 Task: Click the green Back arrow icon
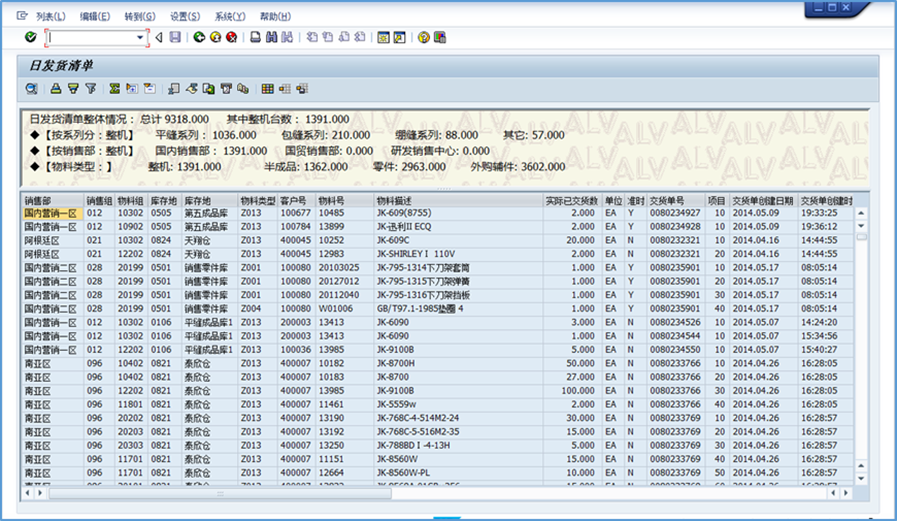pos(199,37)
